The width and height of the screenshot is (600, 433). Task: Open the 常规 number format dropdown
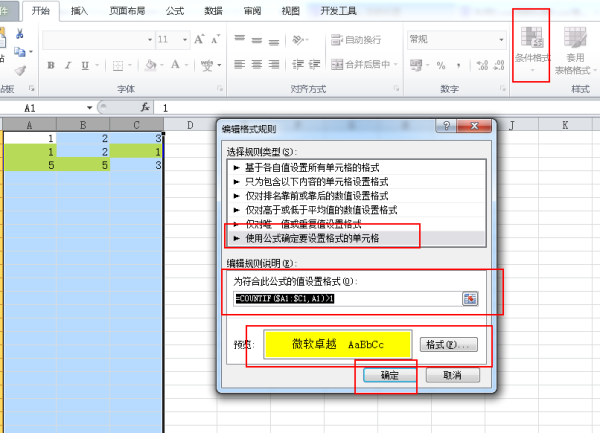click(x=501, y=39)
